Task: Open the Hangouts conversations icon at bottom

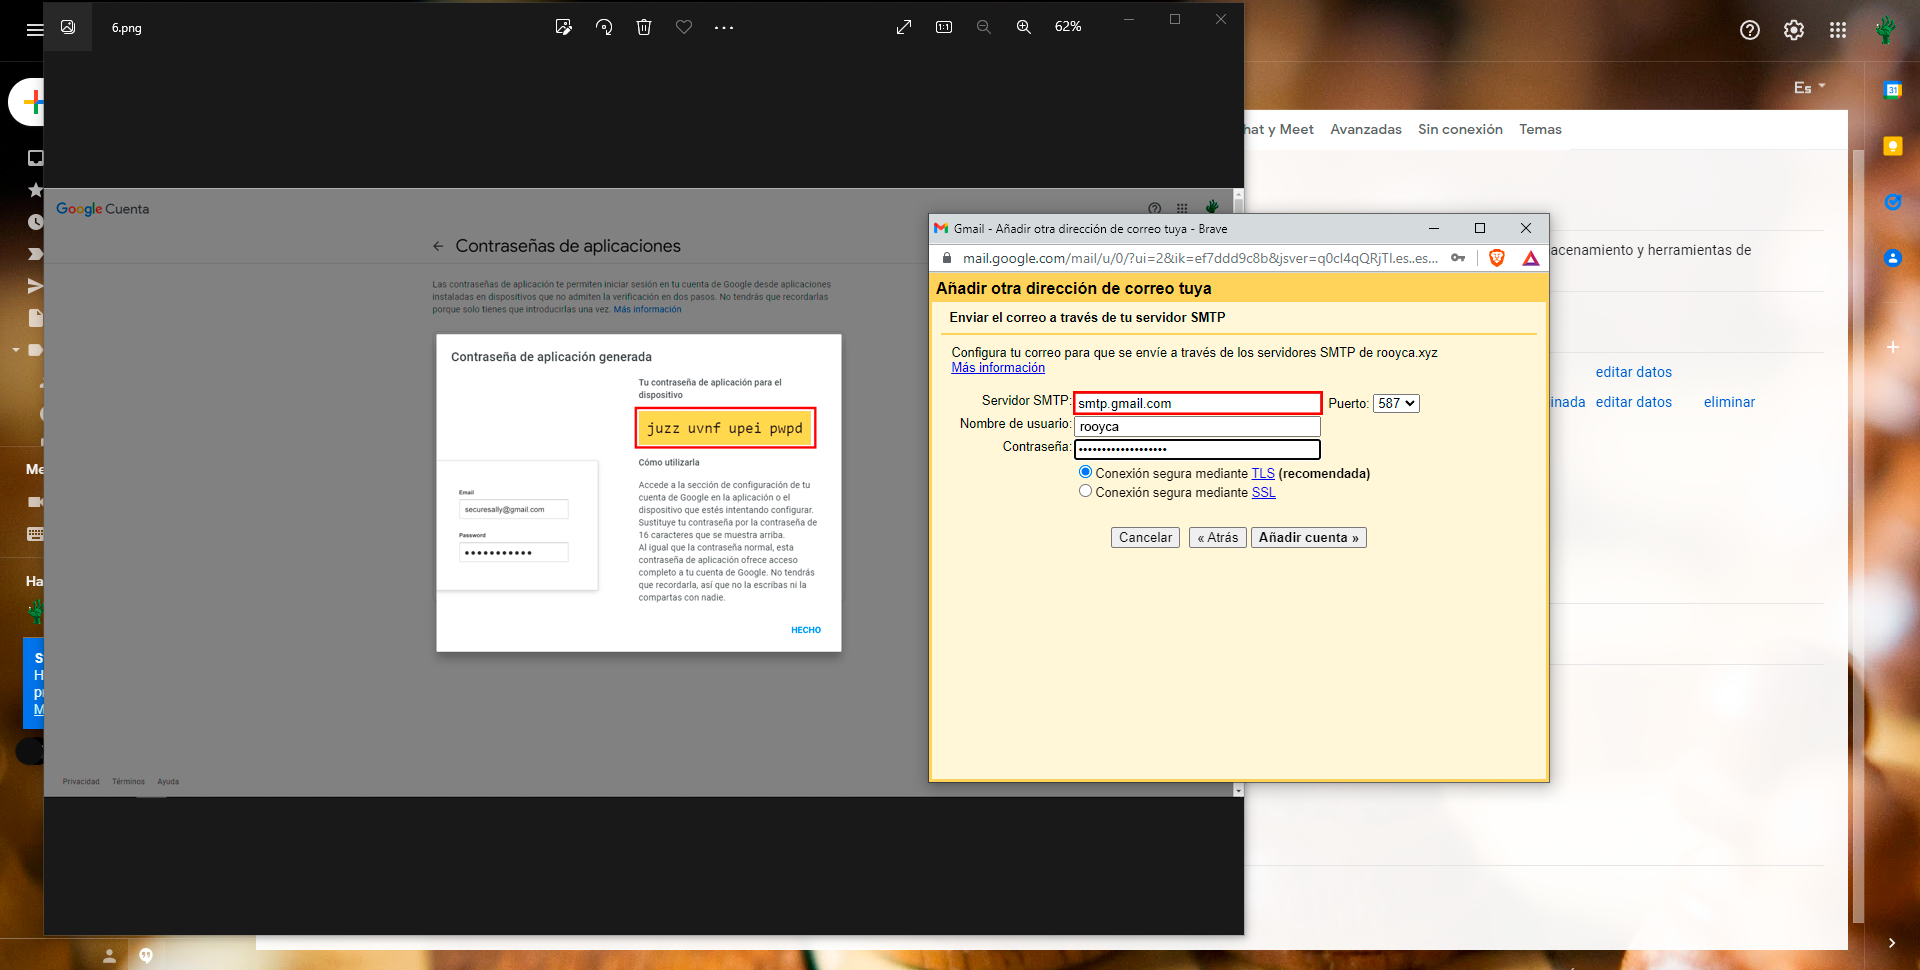Action: [x=146, y=956]
